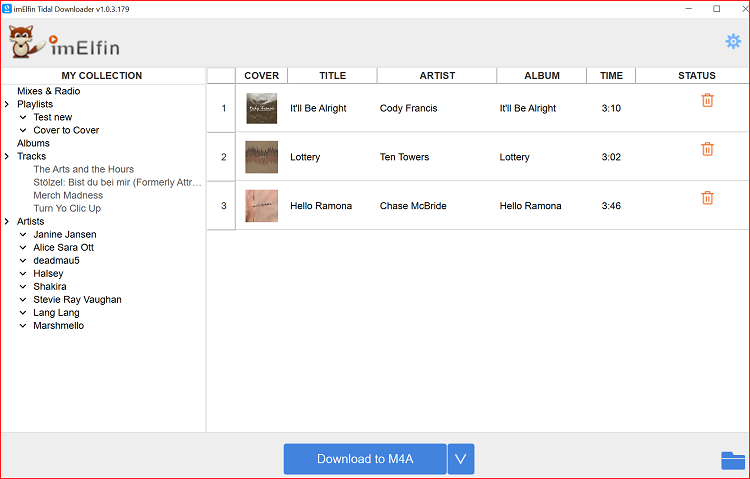Maximize the imElfin window

coord(717,9)
